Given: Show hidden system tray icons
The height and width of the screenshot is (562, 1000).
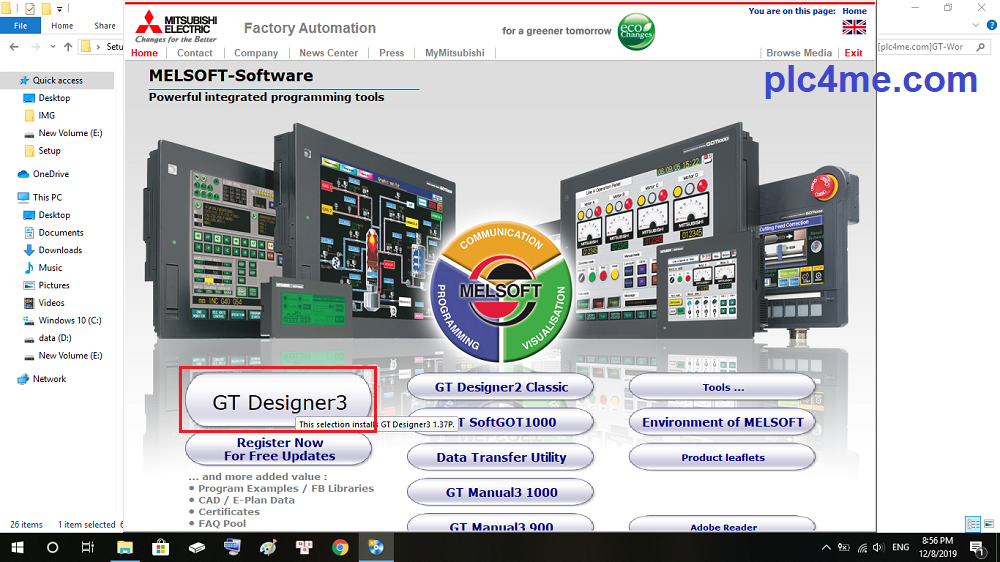Looking at the screenshot, I should point(826,547).
